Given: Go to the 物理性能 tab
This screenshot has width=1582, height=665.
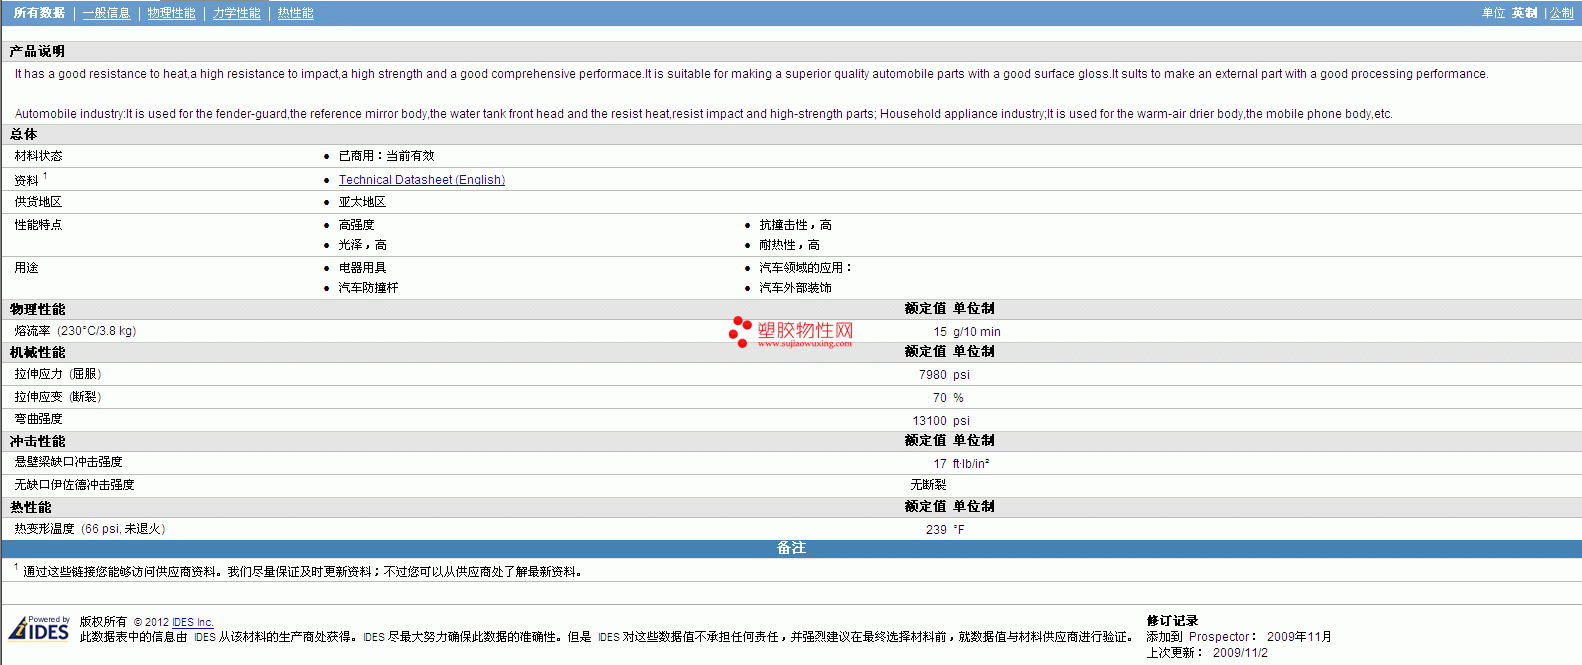Looking at the screenshot, I should click(x=171, y=13).
